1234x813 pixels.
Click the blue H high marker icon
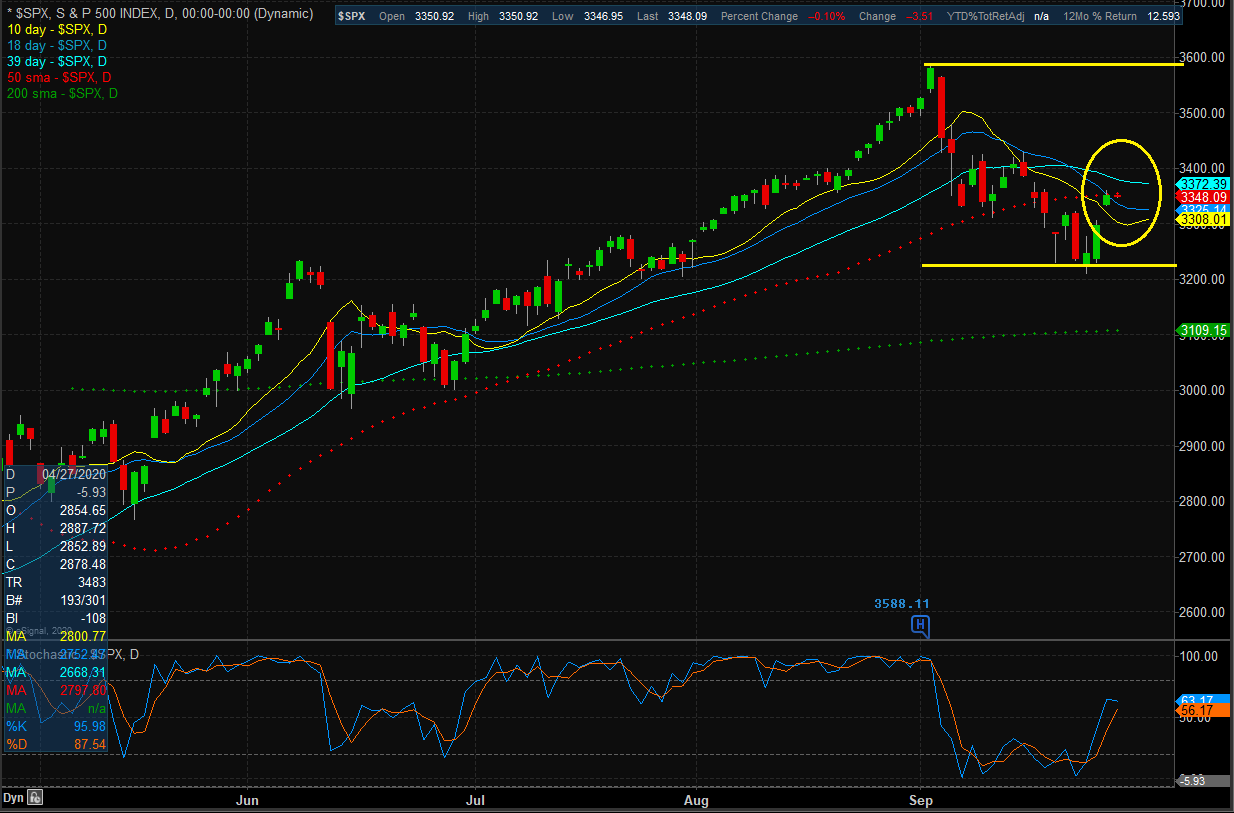click(x=921, y=627)
